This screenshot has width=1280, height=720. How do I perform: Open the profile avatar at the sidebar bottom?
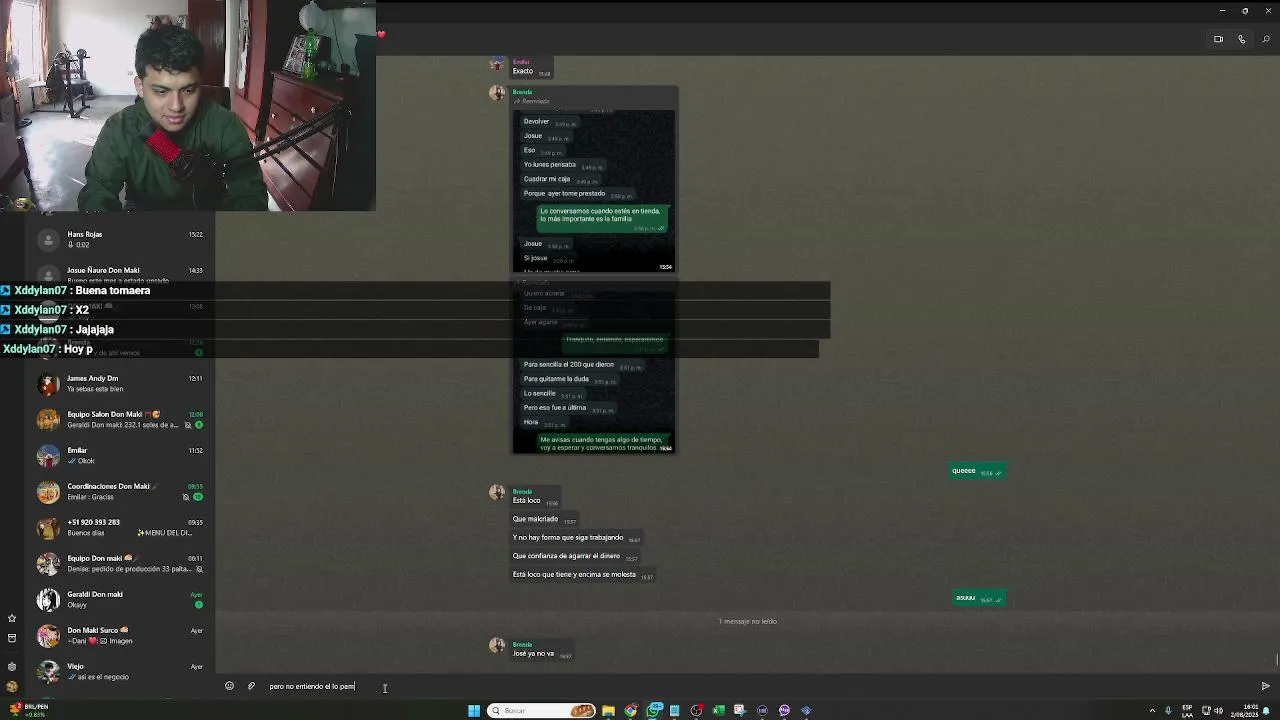pyautogui.click(x=12, y=686)
